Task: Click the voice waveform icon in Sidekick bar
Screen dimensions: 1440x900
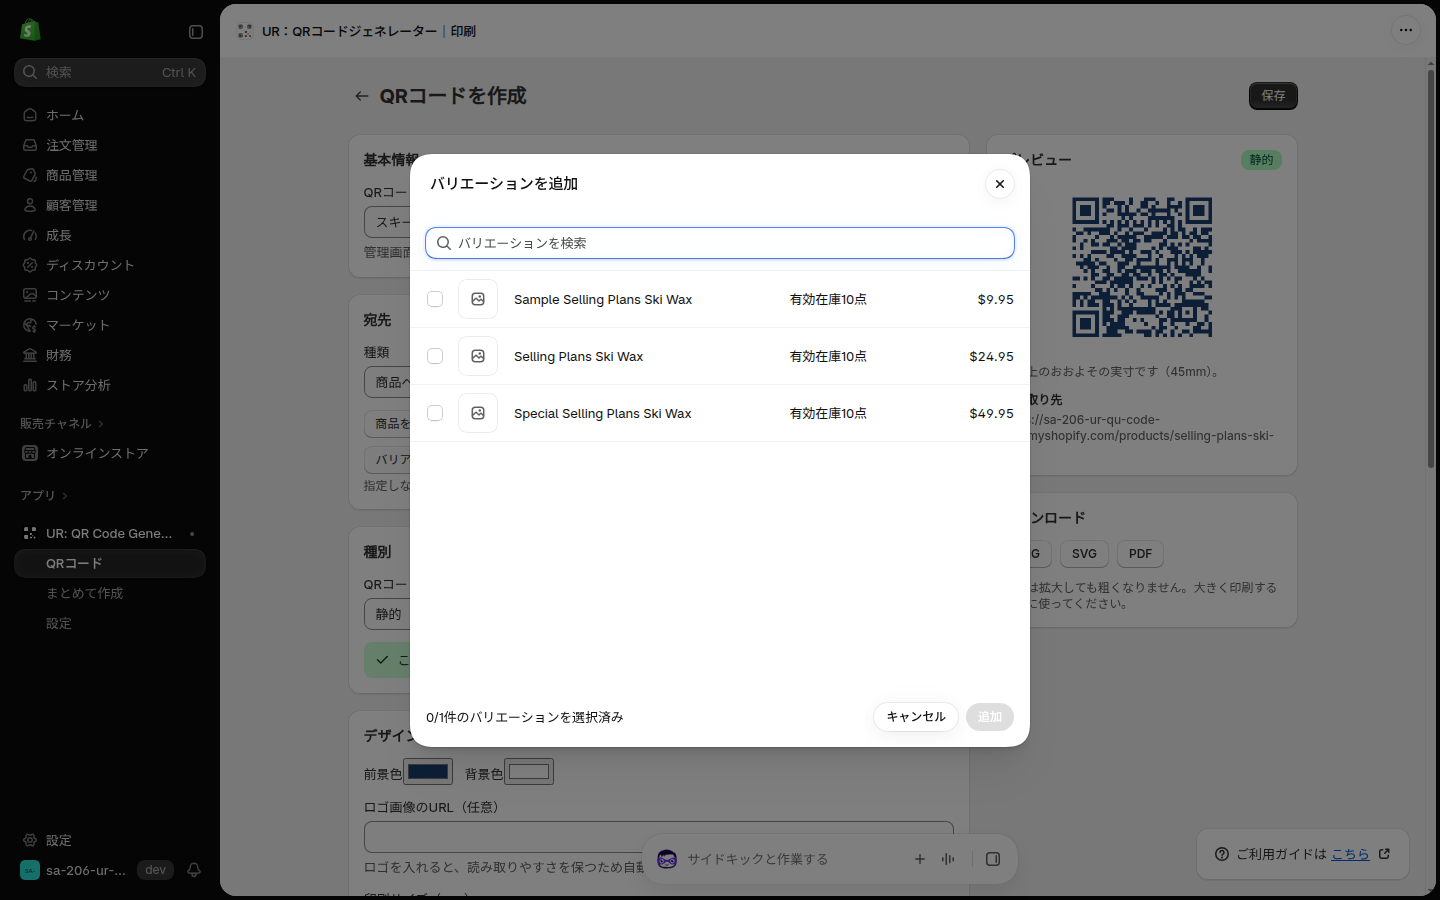Action: click(948, 859)
